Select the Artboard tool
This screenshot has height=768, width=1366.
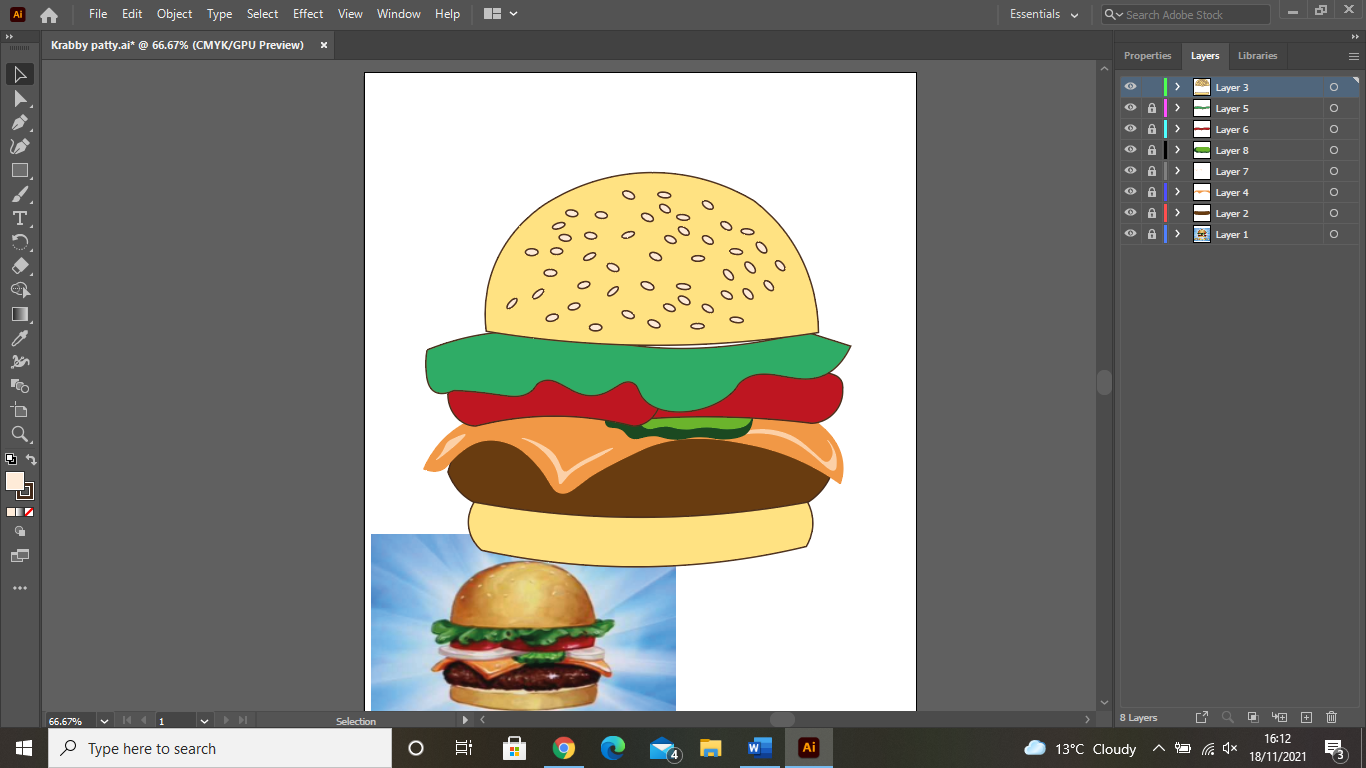(x=20, y=411)
